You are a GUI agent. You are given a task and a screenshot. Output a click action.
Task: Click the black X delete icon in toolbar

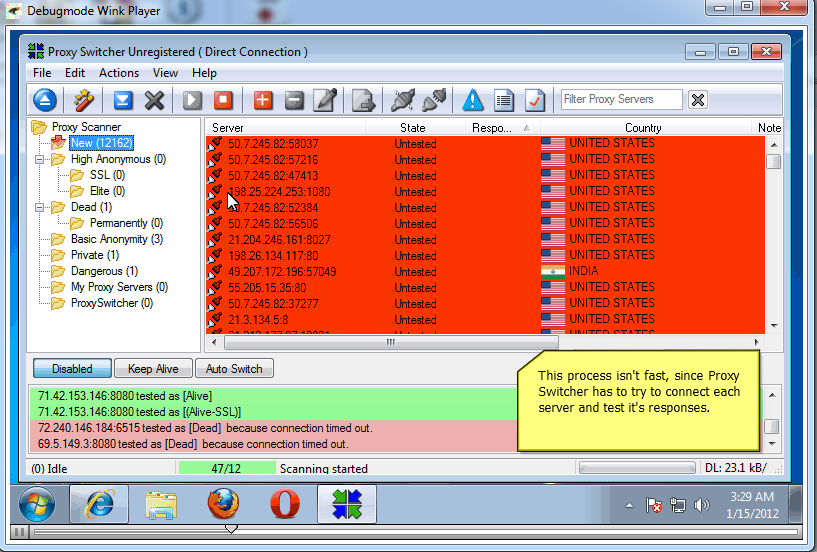coord(154,100)
